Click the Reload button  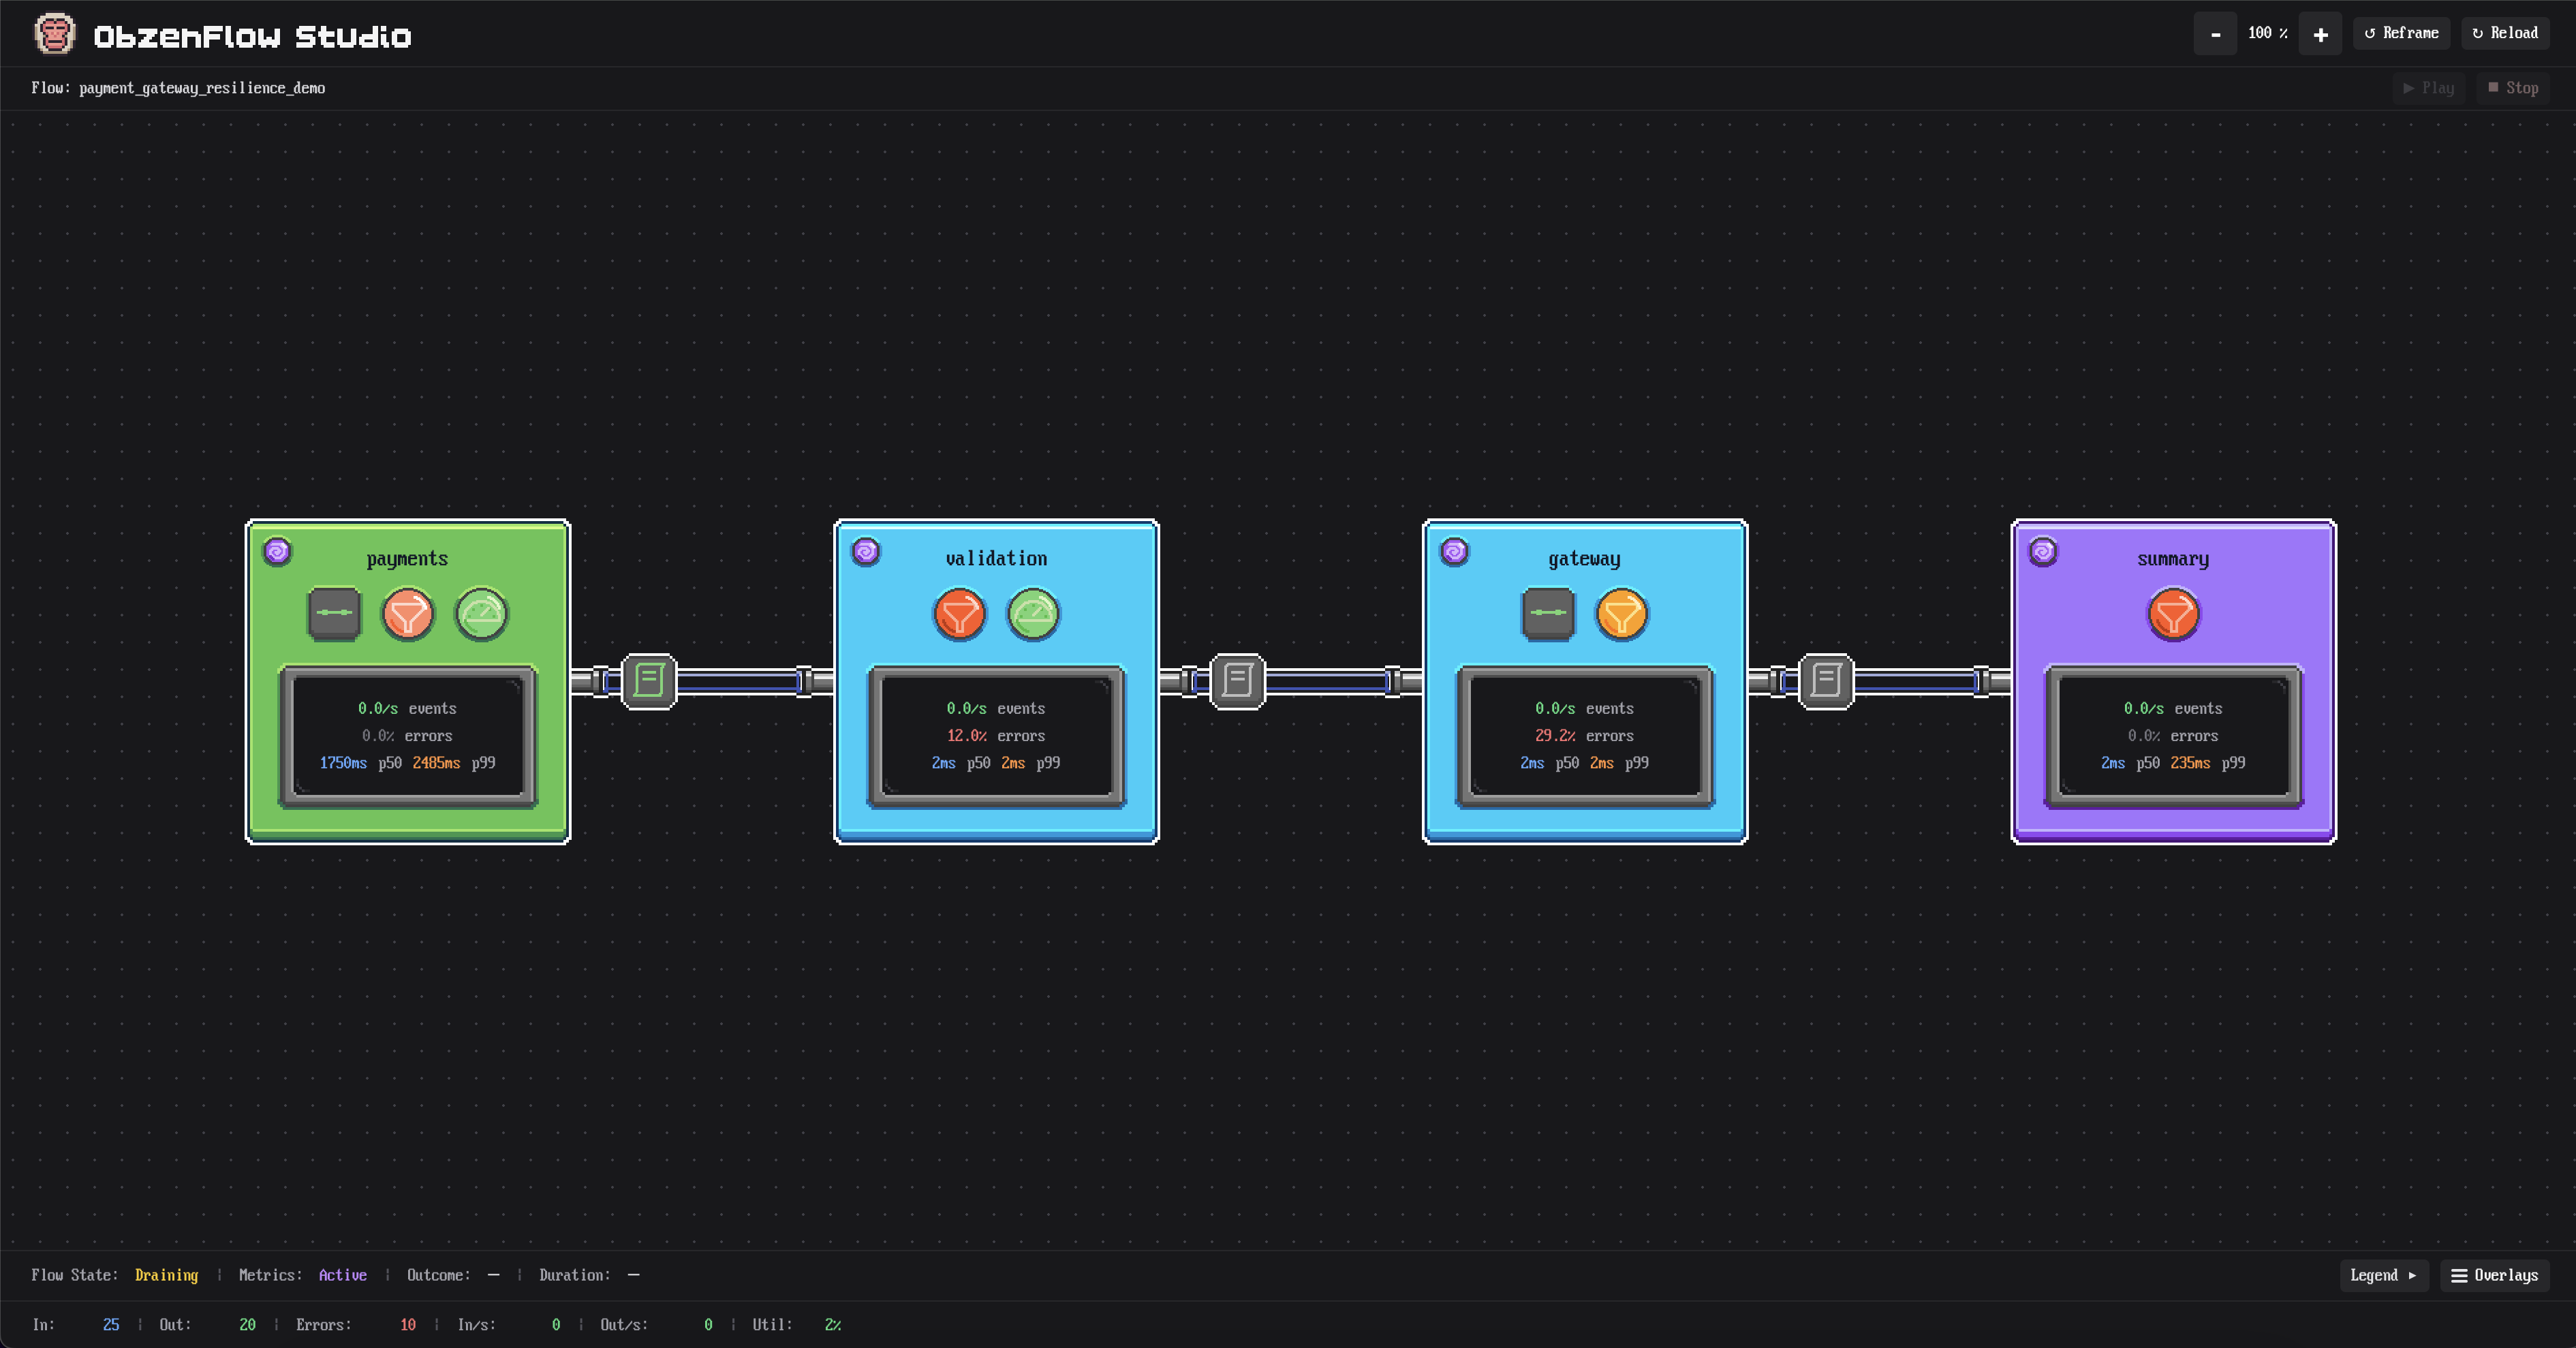point(2505,33)
